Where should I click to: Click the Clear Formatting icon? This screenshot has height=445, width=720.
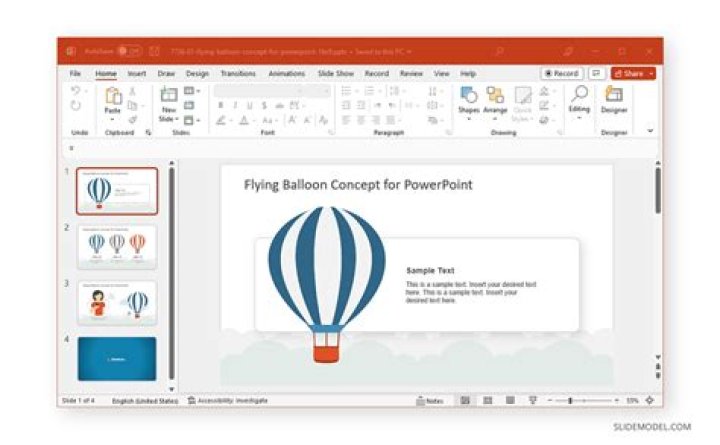[323, 120]
